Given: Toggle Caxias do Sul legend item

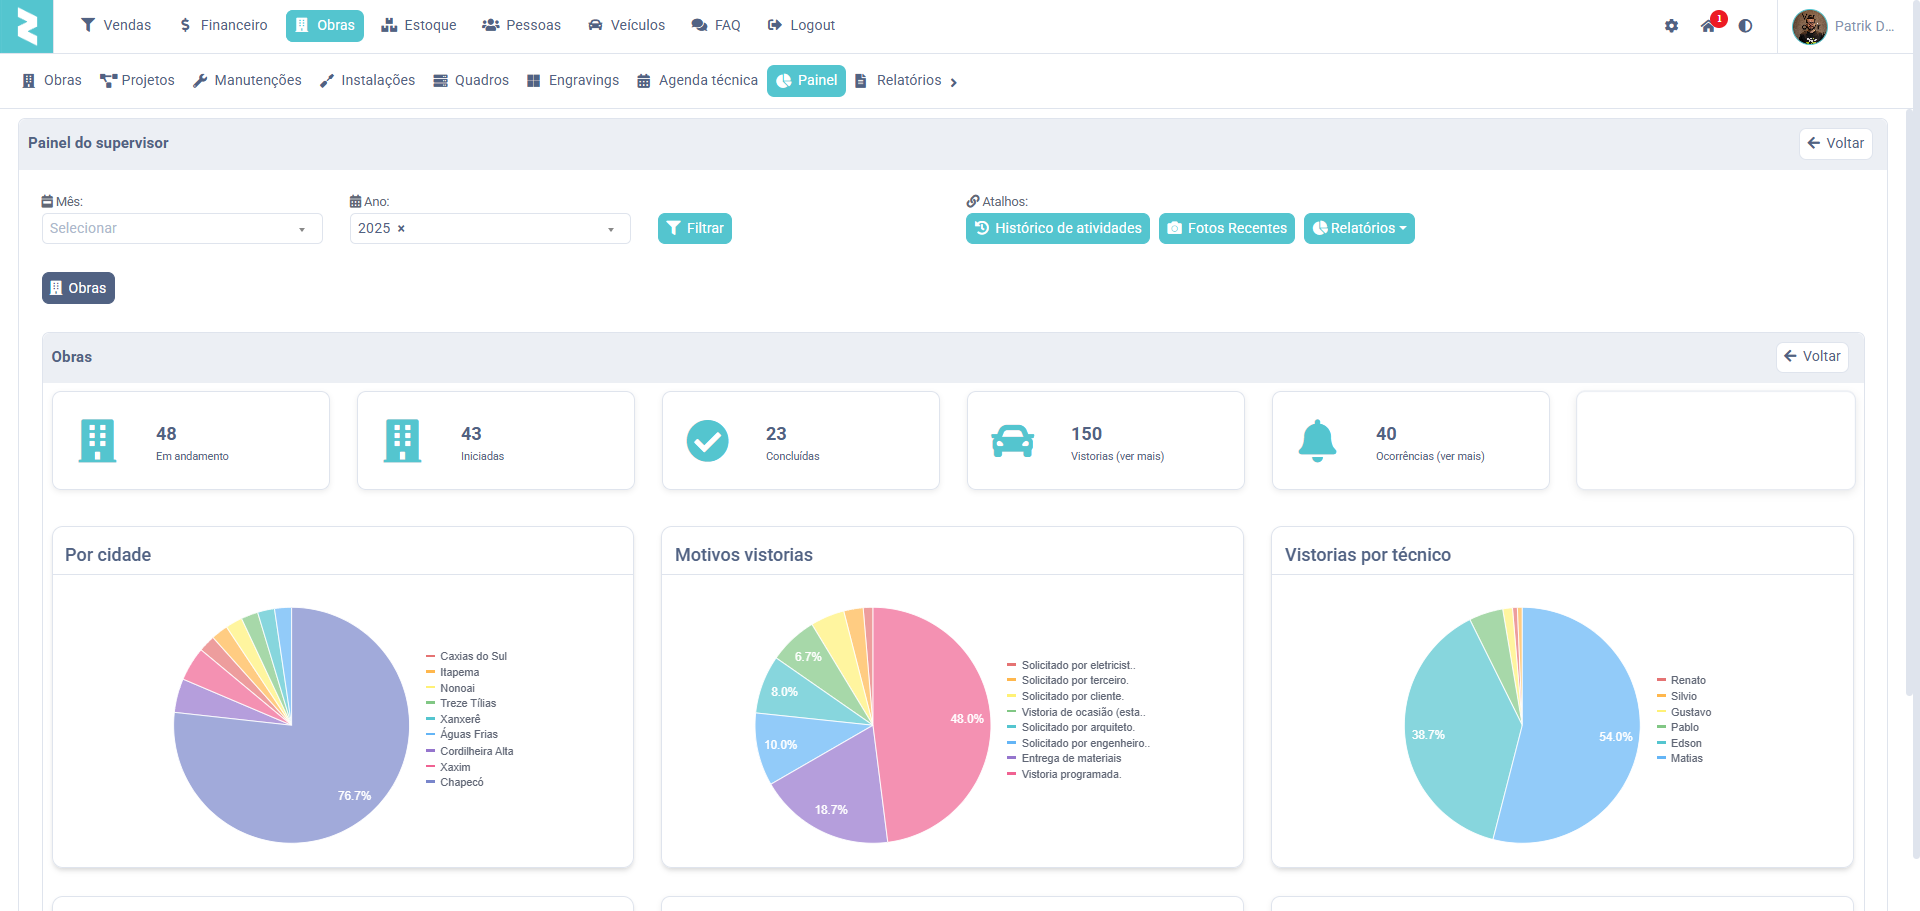Looking at the screenshot, I should click(472, 657).
